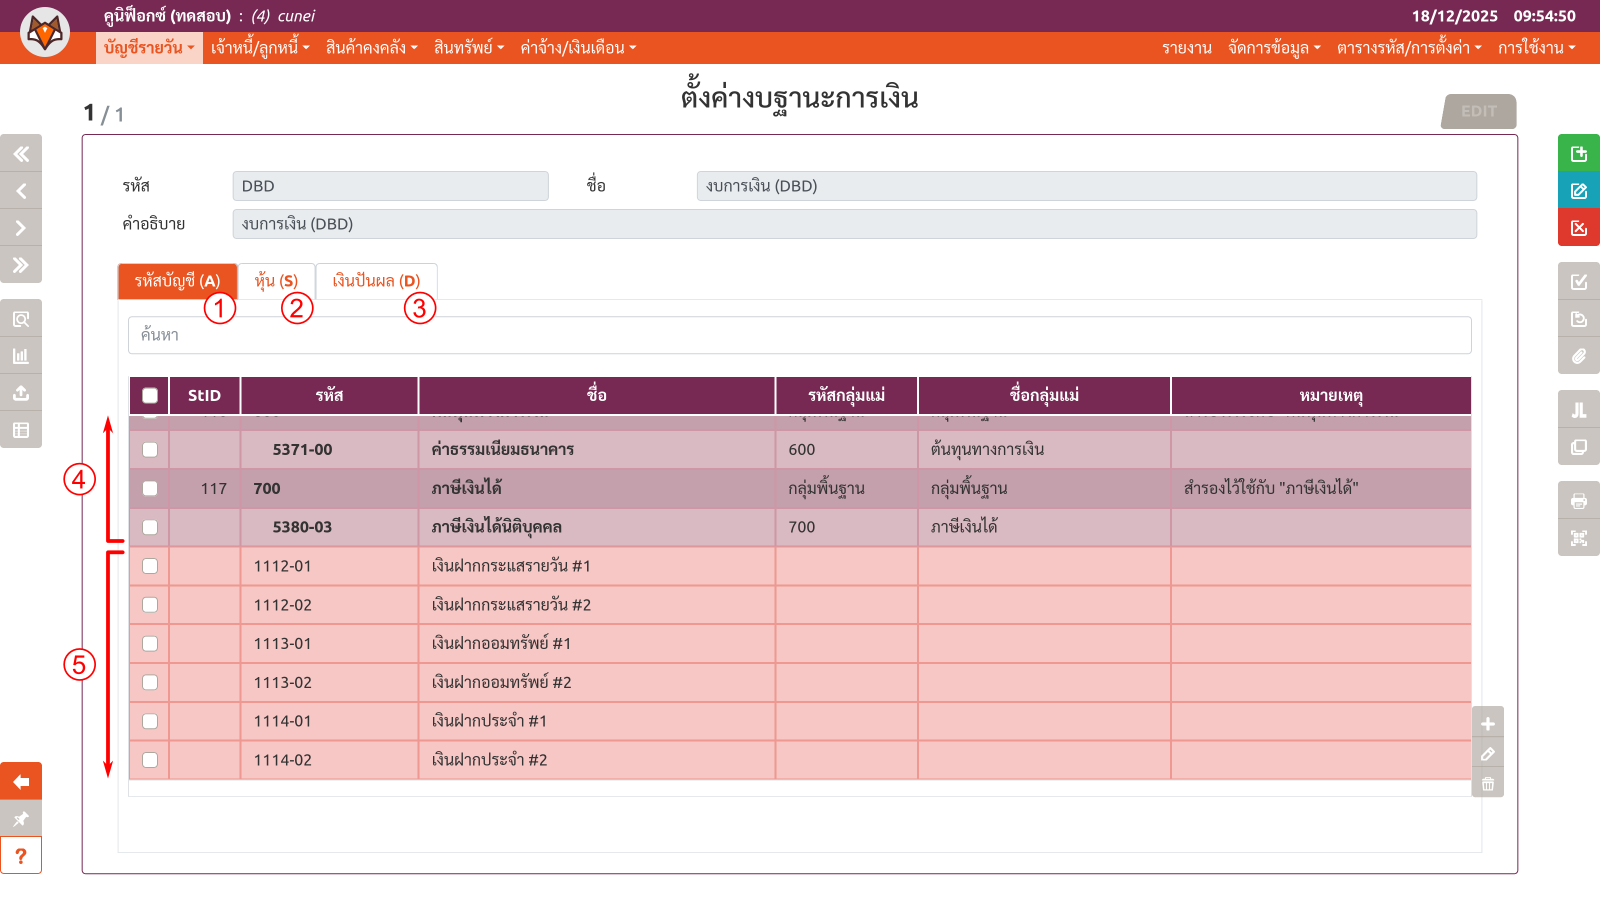The height and width of the screenshot is (900, 1600).
Task: Expand the จัดการข้อมูล menu
Action: pos(1274,48)
